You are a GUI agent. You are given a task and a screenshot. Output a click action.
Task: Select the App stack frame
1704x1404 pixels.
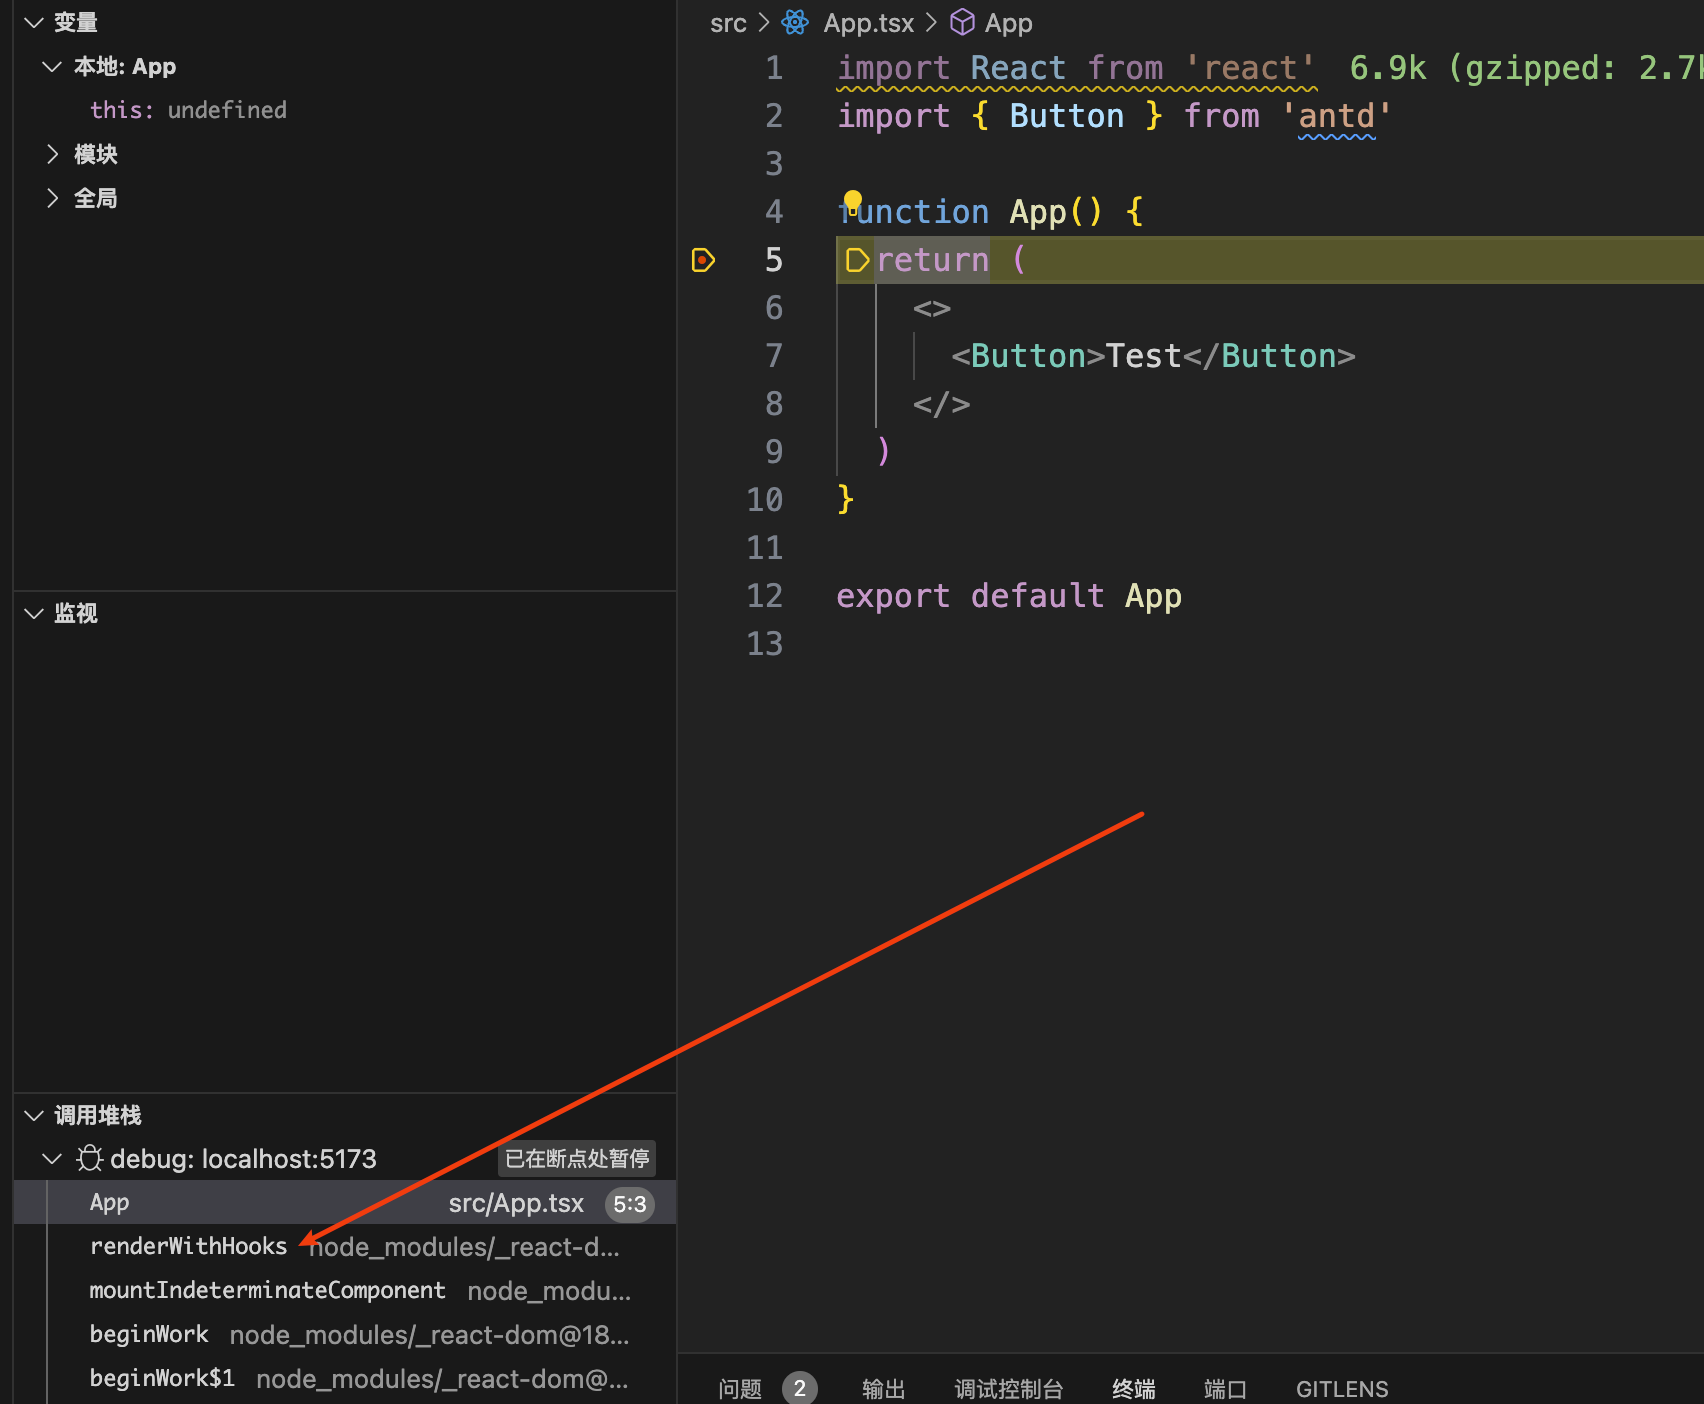point(345,1202)
